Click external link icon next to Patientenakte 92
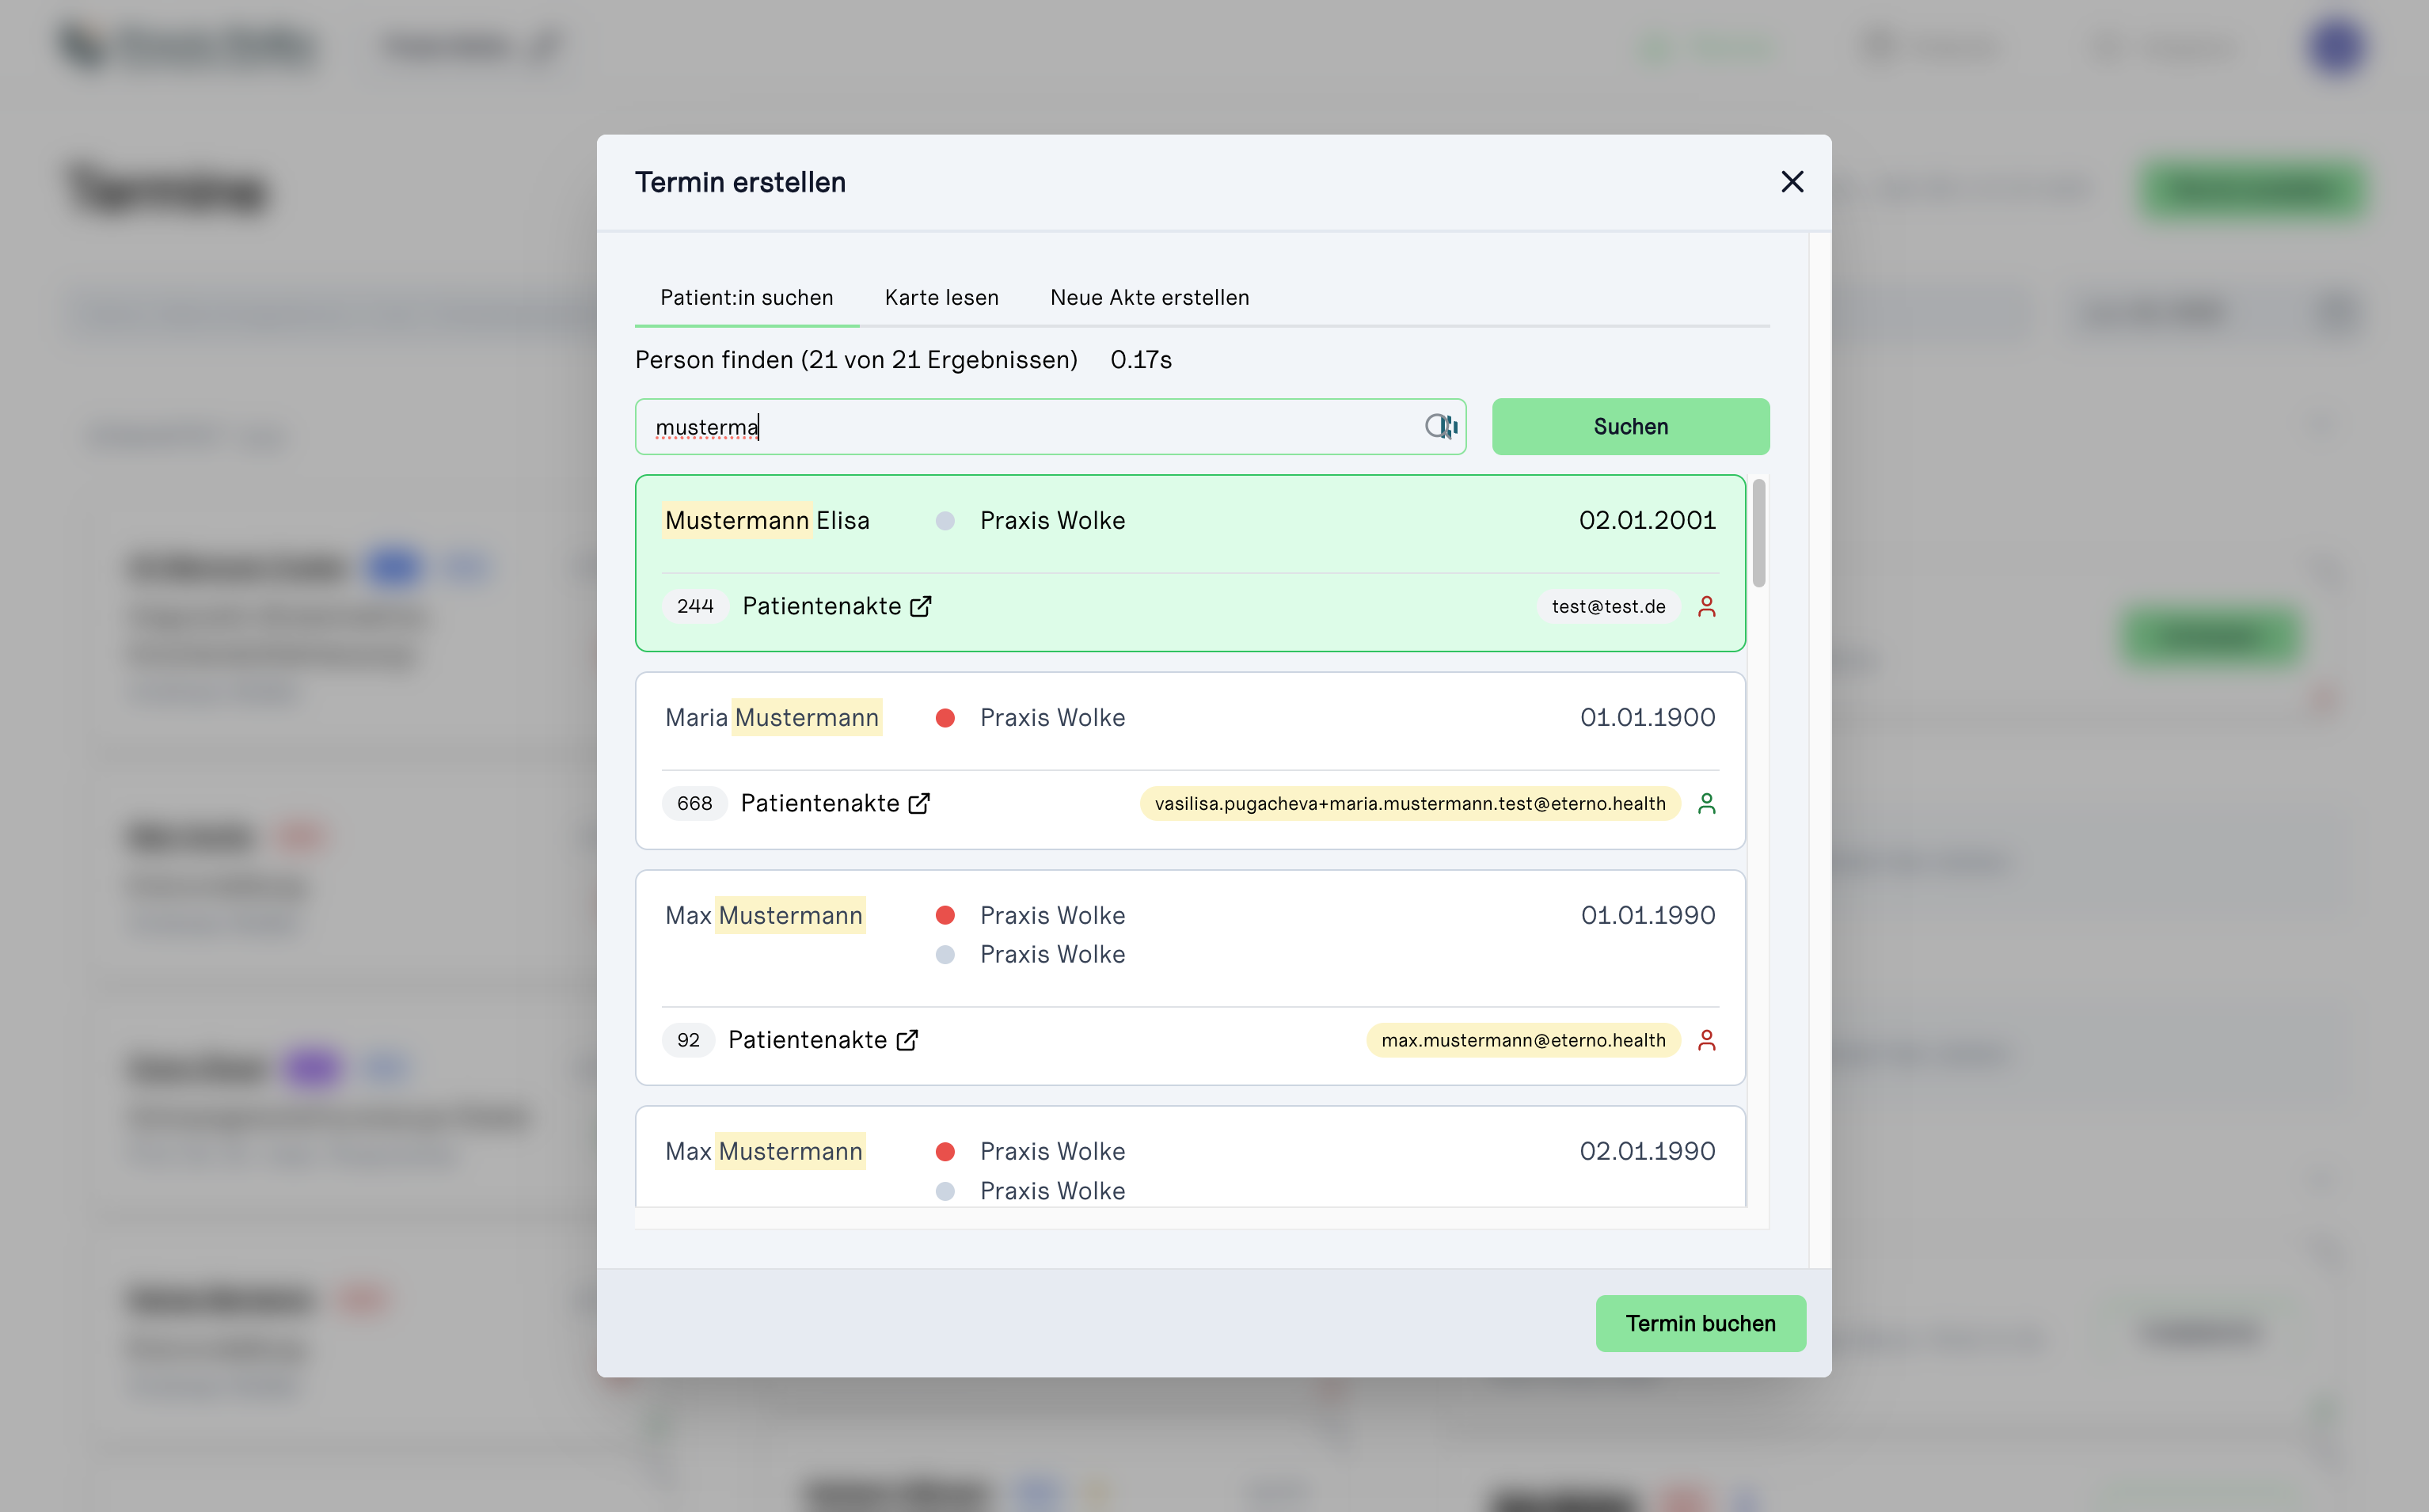This screenshot has height=1512, width=2429. (x=907, y=1040)
